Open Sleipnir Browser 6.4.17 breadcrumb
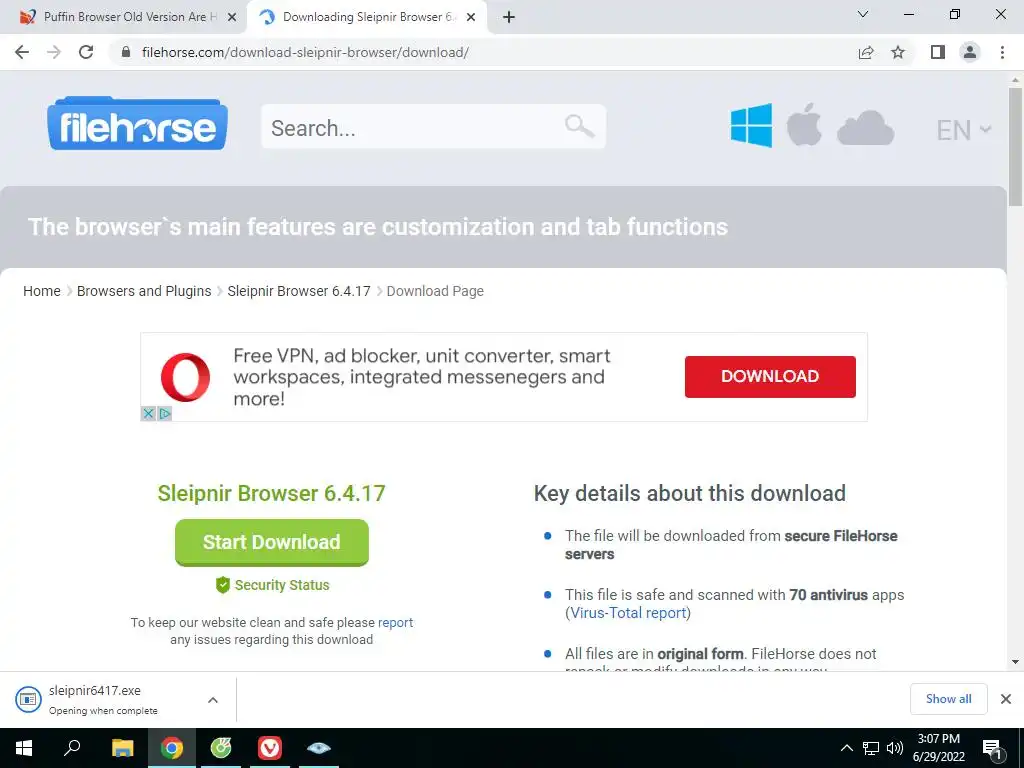Viewport: 1024px width, 768px height. 298,291
